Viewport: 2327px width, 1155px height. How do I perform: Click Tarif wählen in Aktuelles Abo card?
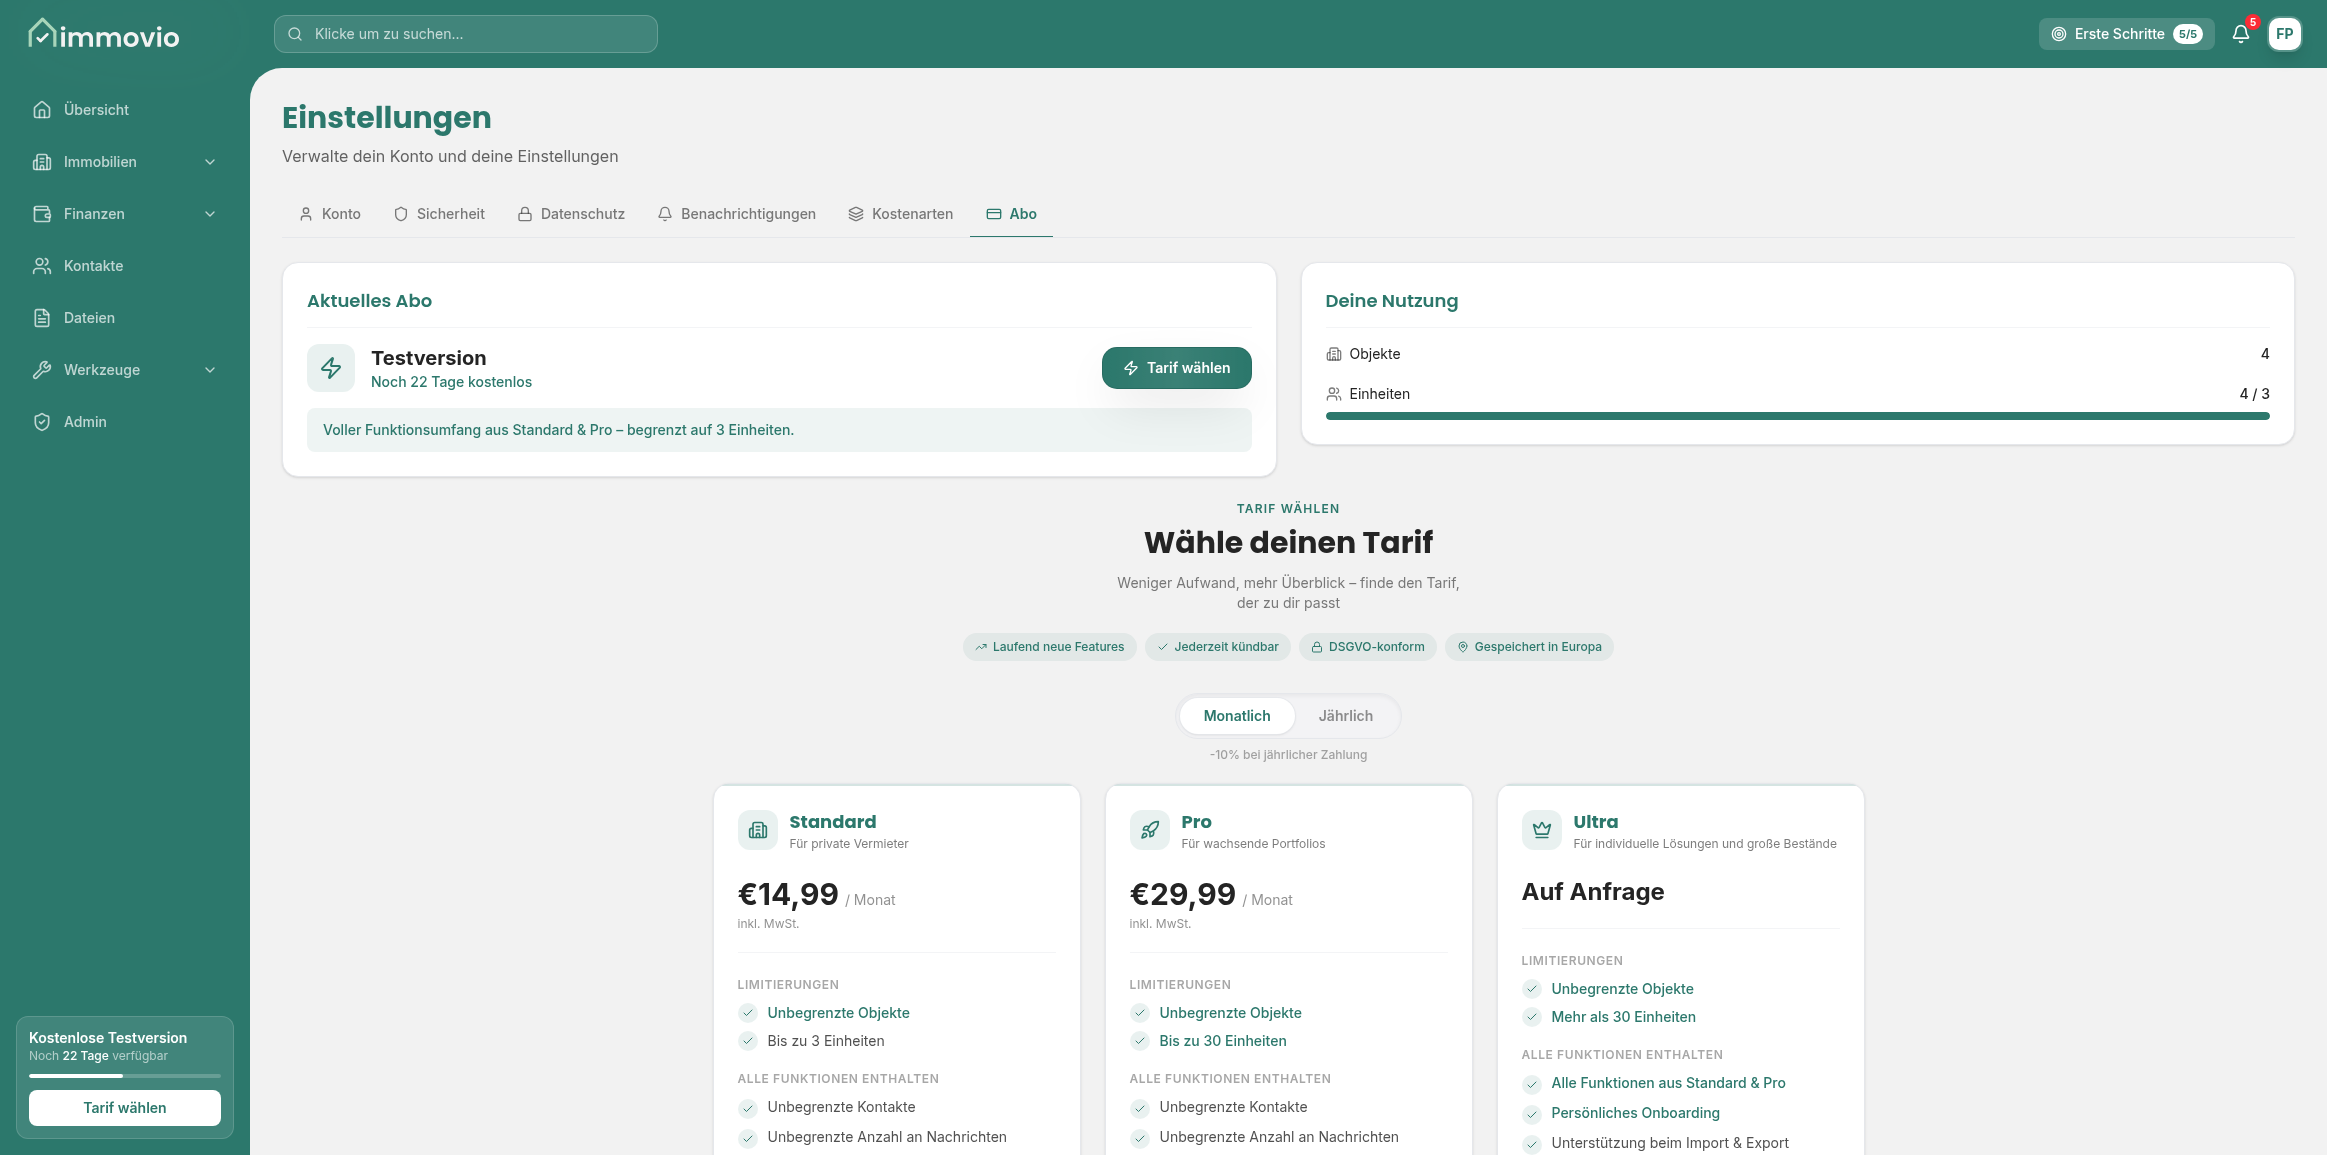1176,368
